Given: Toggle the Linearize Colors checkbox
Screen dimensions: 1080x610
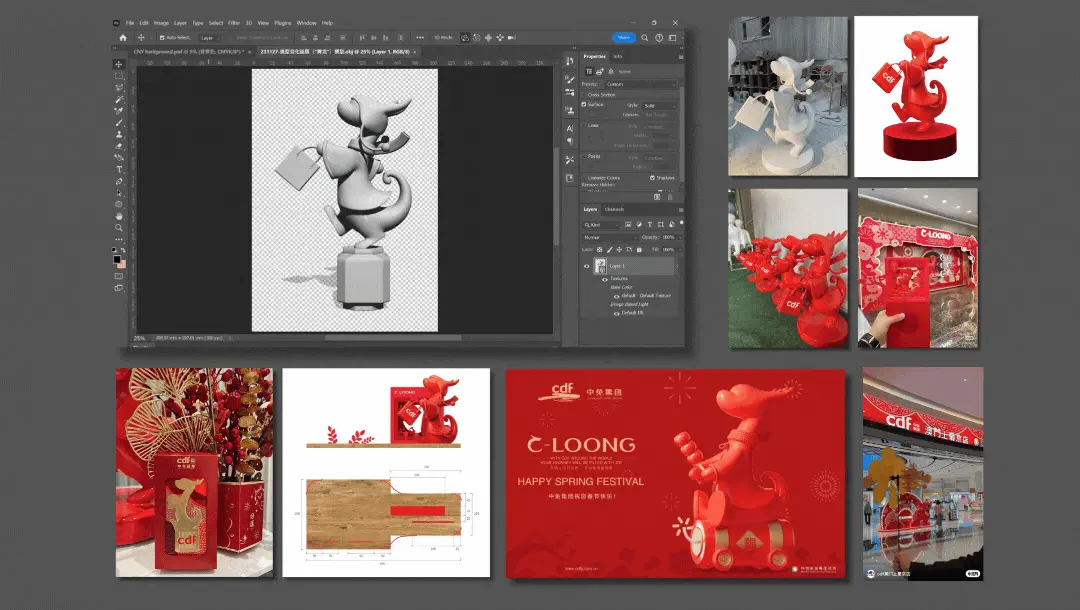Looking at the screenshot, I should tap(584, 178).
